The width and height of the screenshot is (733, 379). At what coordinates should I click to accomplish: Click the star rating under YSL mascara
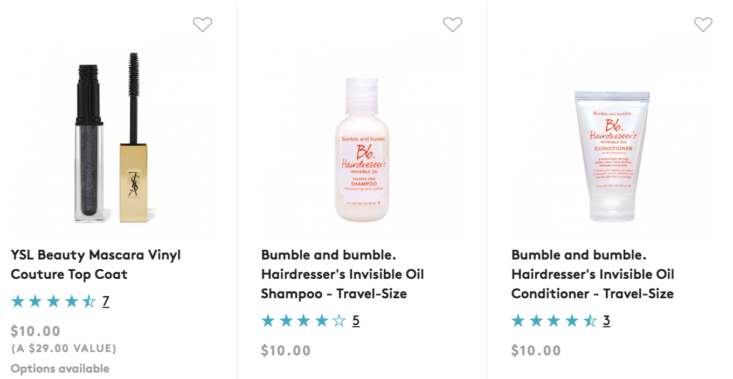click(x=53, y=301)
